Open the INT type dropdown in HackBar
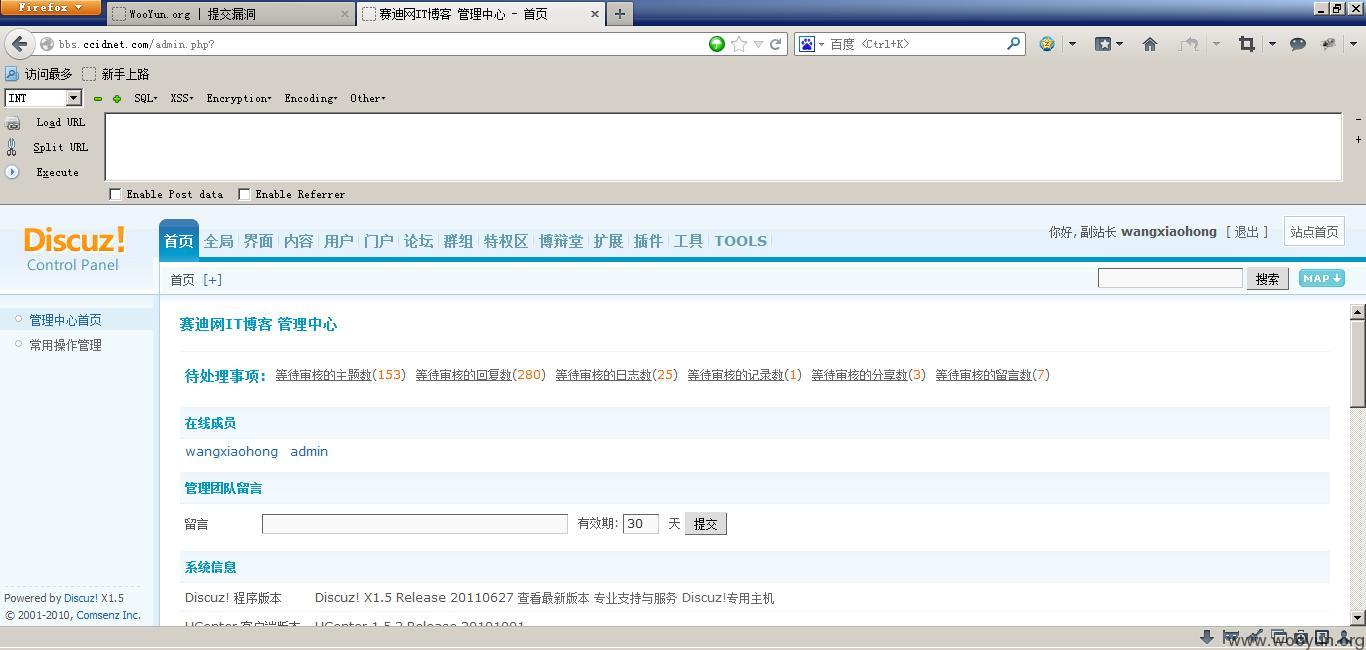The height and width of the screenshot is (650, 1366). (x=73, y=98)
